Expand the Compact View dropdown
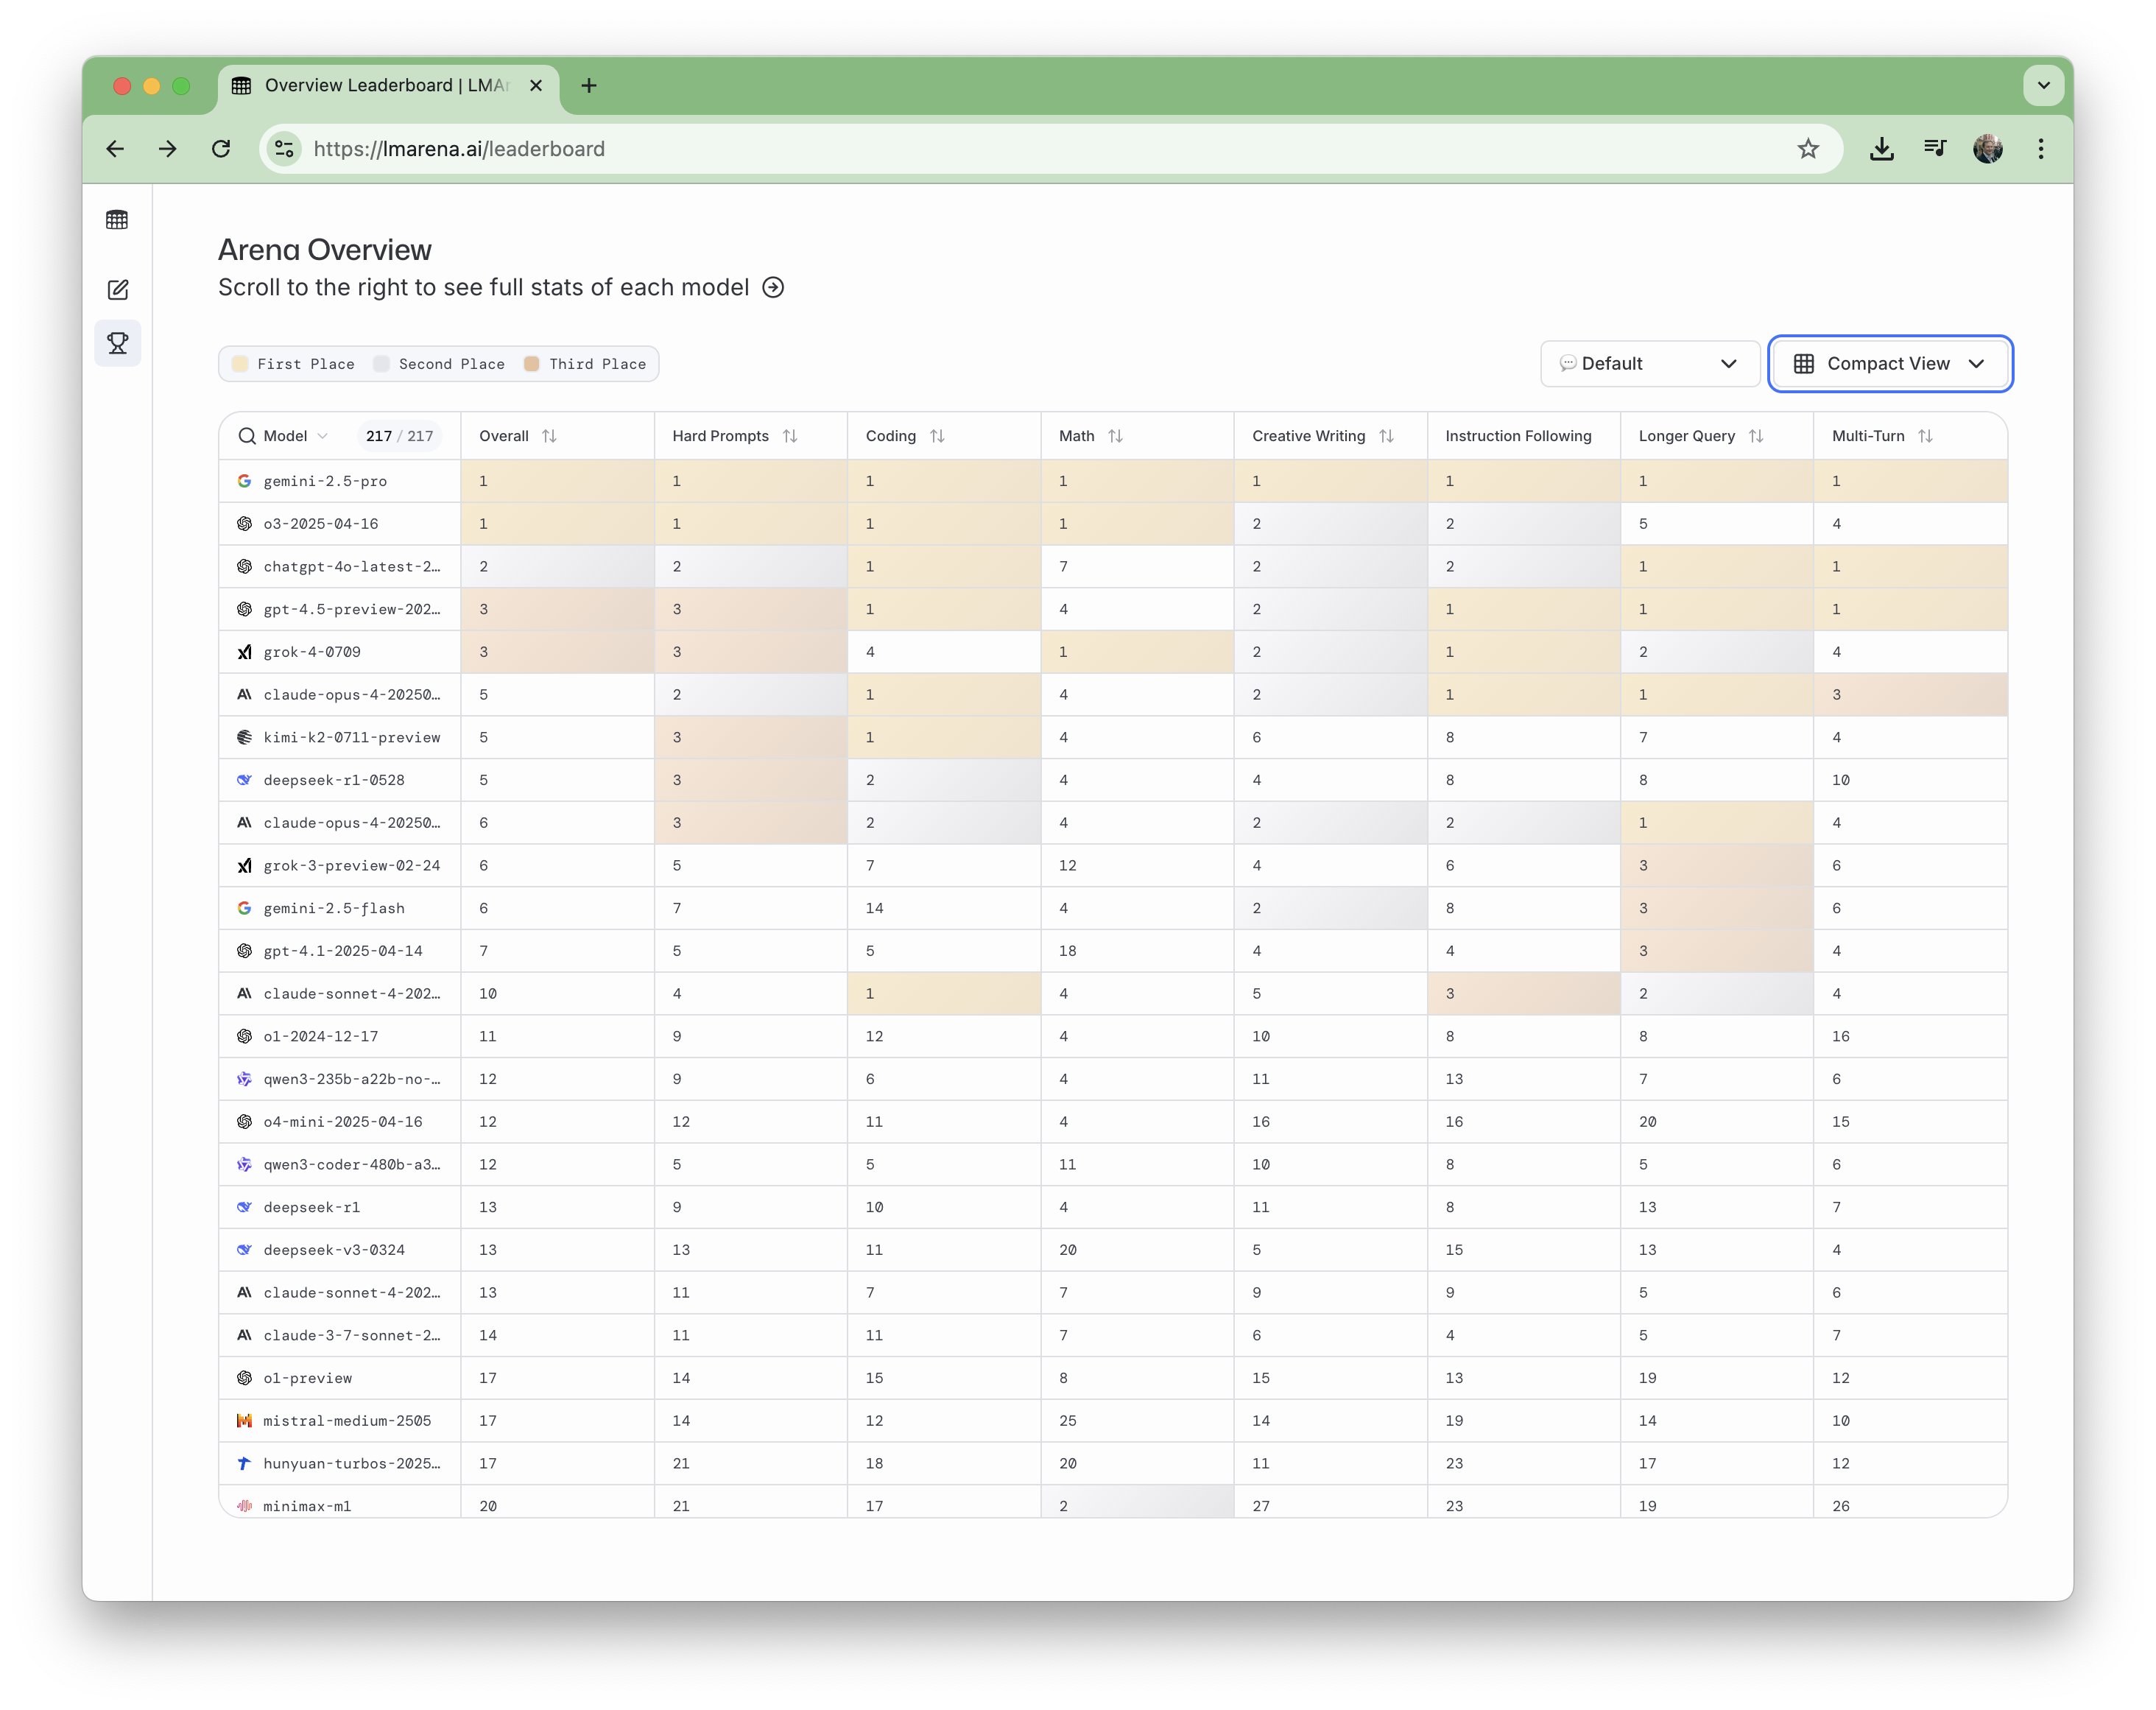Screen dimensions: 2156x1710 pyautogui.click(x=1890, y=364)
